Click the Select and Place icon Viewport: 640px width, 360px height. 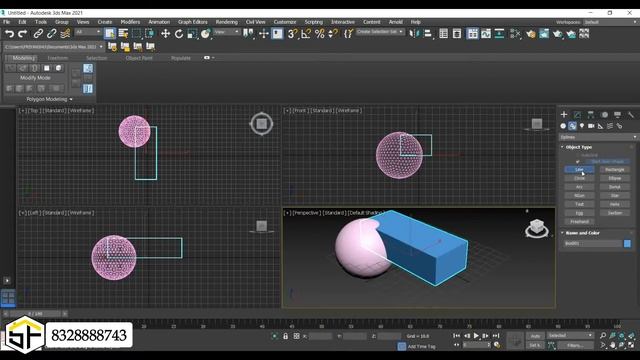pyautogui.click(x=205, y=33)
